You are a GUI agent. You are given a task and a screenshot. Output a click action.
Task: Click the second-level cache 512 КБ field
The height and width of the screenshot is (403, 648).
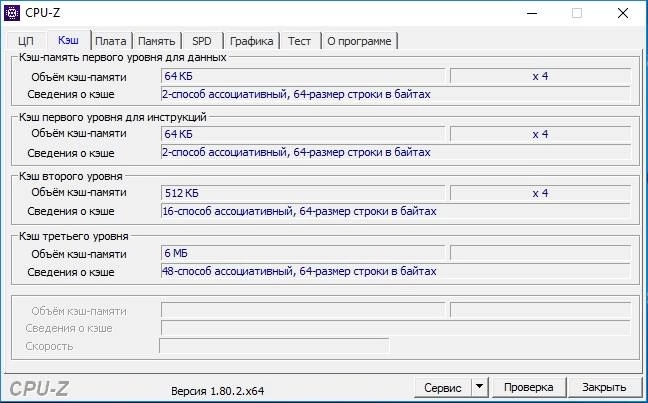(x=303, y=193)
